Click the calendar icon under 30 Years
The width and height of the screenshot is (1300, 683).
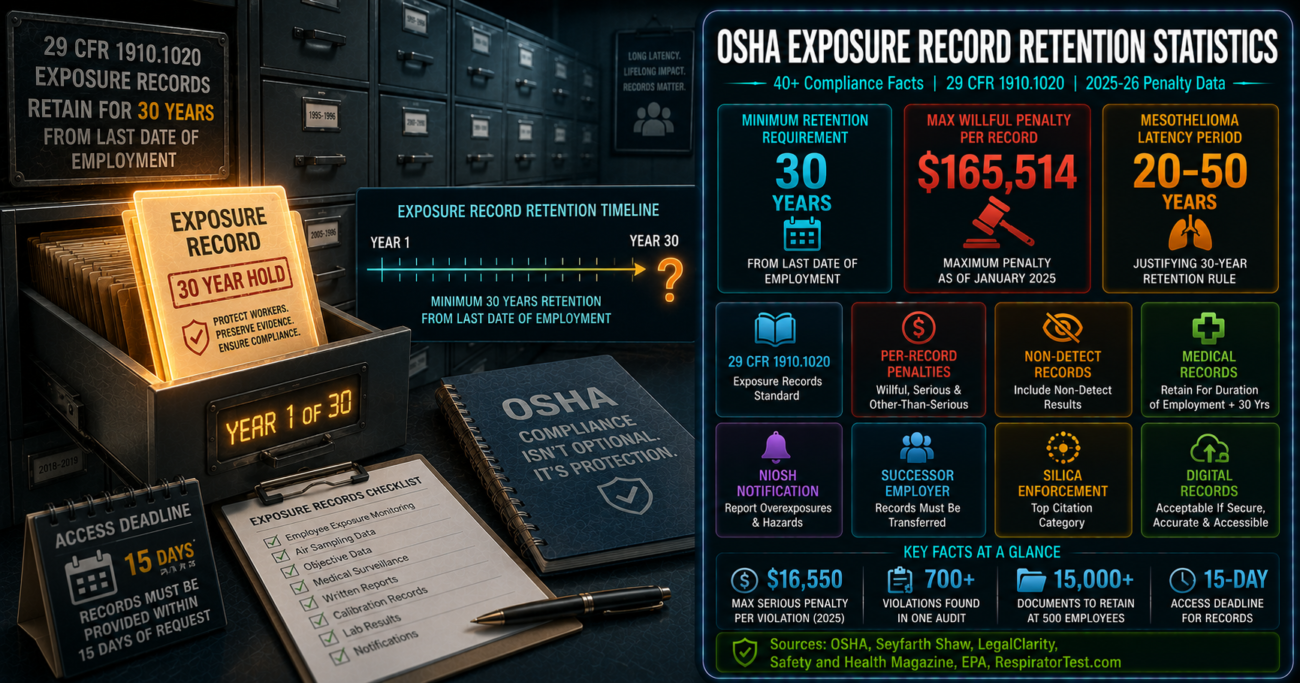tap(802, 233)
